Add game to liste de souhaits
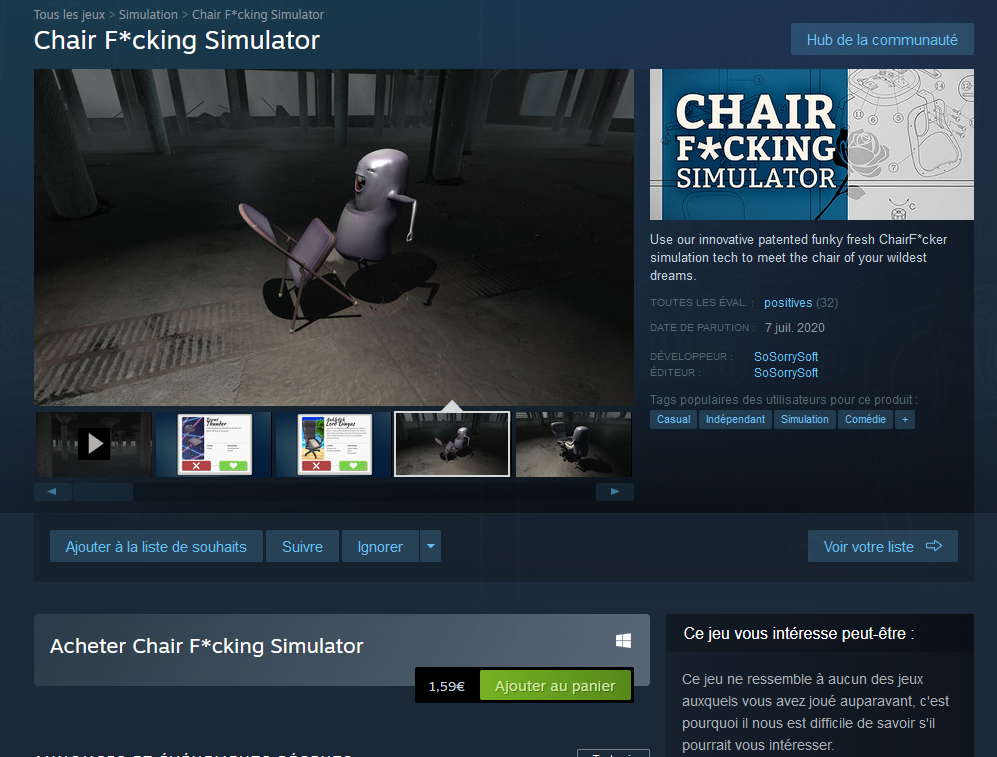The width and height of the screenshot is (997, 757). (x=156, y=546)
